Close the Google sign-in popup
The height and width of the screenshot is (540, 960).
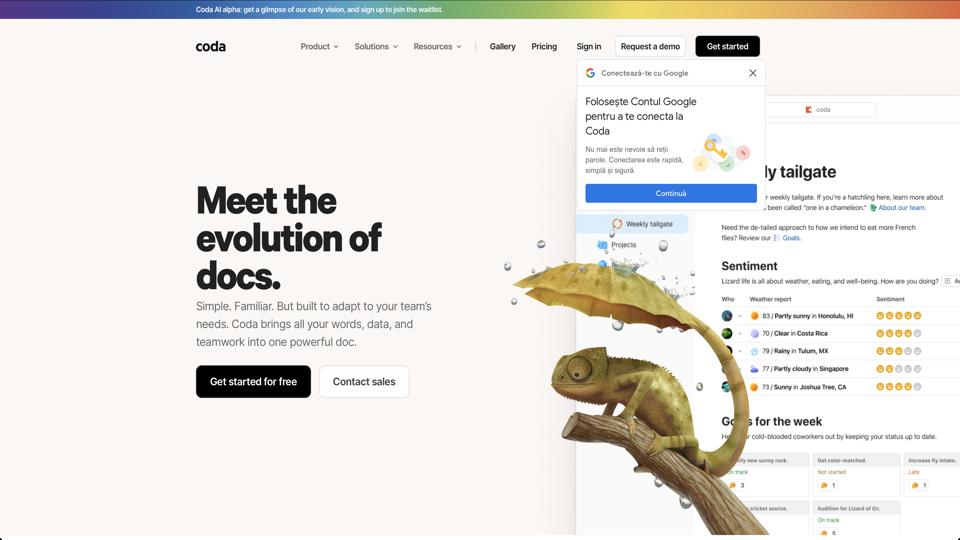coord(752,73)
